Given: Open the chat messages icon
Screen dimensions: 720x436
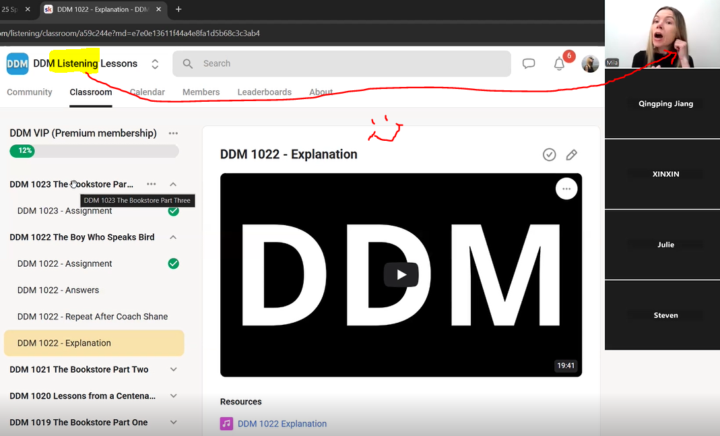Looking at the screenshot, I should pos(529,63).
